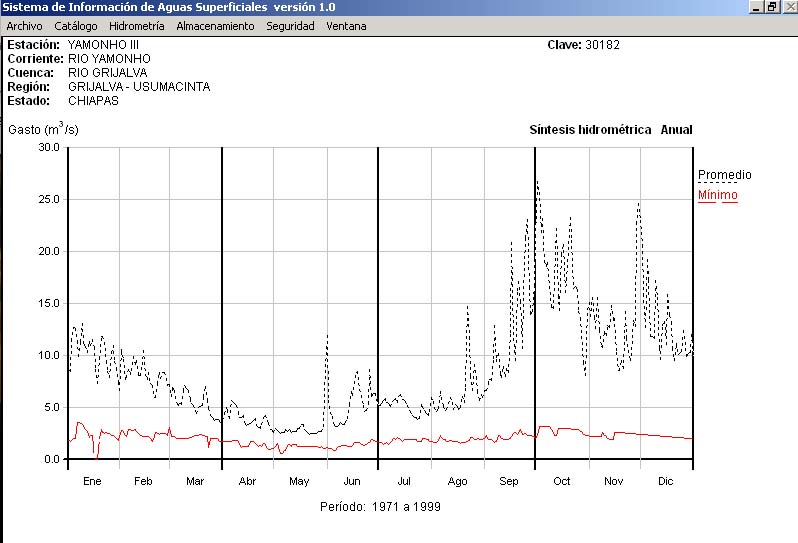Screen dimensions: 798x543
Task: Click the Promedio legend label
Action: [724, 175]
